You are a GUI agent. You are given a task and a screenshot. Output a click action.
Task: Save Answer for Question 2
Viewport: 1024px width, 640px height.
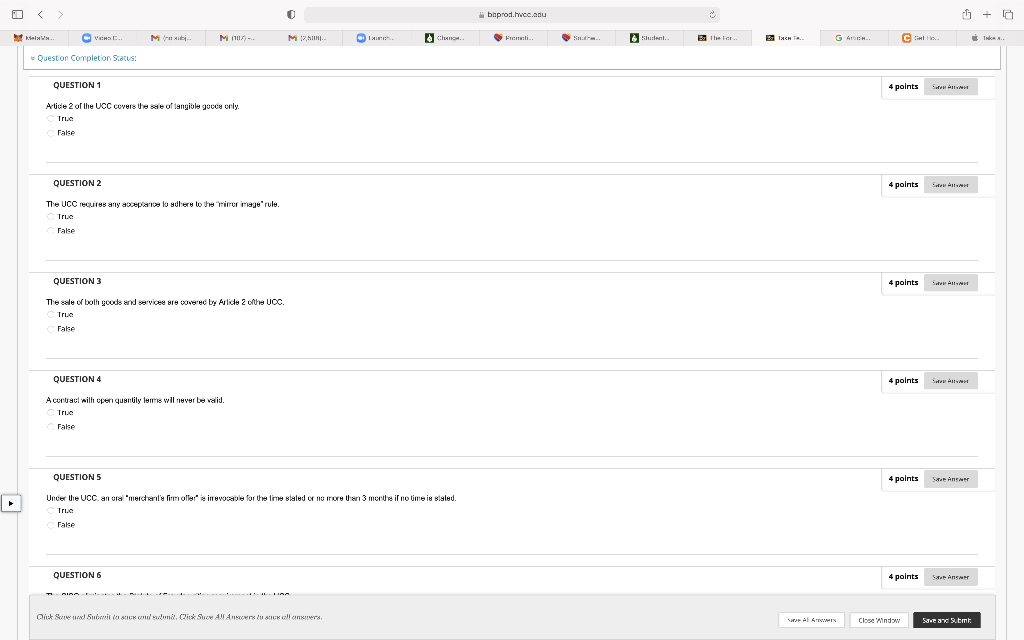click(950, 185)
